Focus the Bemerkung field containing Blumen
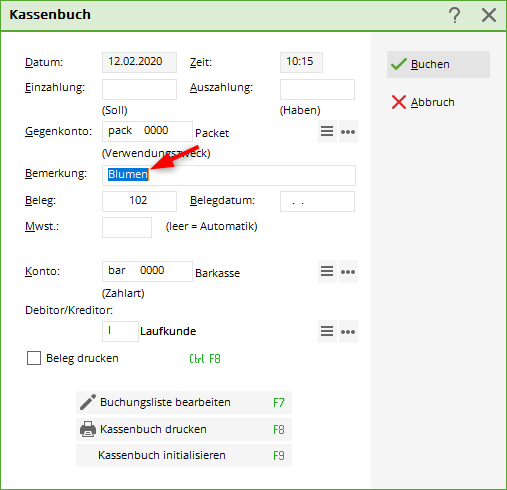Viewport: 507px width, 490px height. point(229,175)
